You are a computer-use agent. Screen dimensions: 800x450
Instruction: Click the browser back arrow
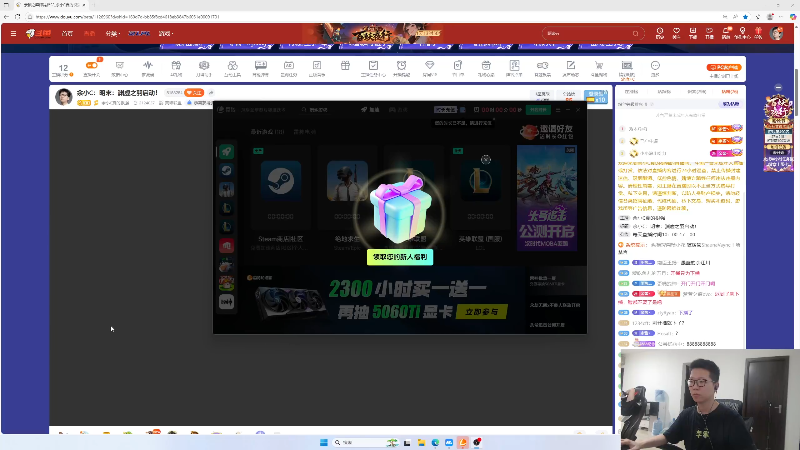point(6,17)
